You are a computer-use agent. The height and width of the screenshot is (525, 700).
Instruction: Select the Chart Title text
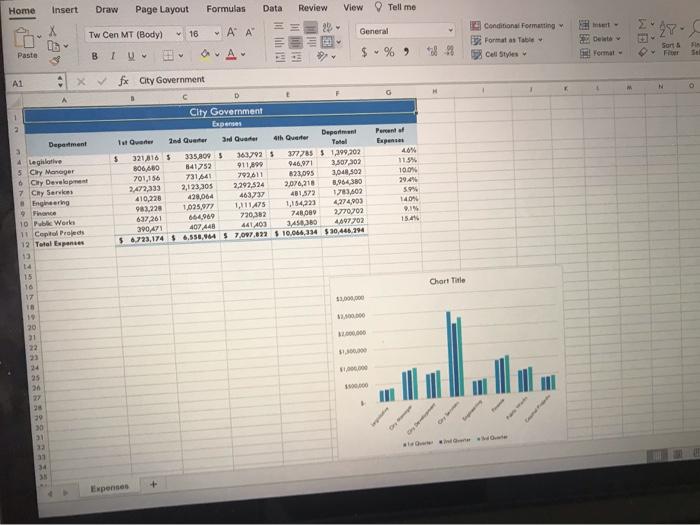pyautogui.click(x=447, y=281)
